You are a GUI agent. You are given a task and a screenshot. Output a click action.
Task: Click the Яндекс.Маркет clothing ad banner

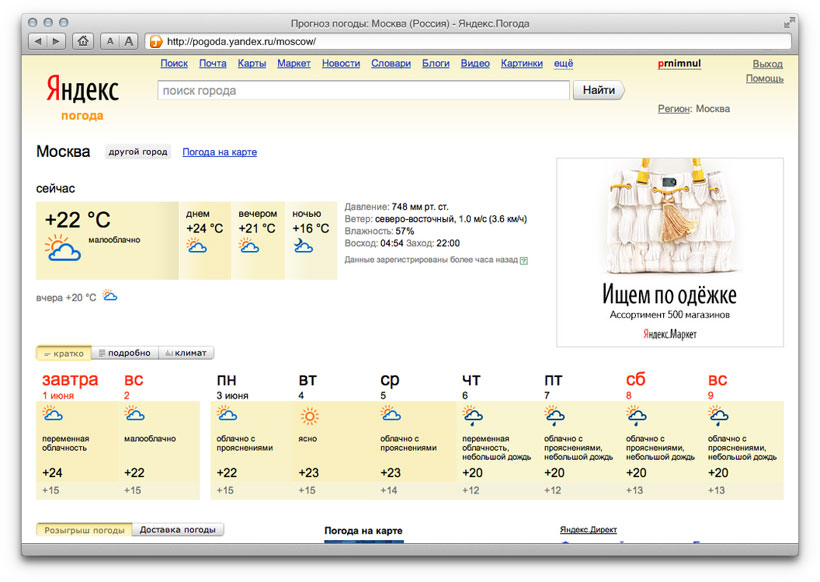(669, 248)
